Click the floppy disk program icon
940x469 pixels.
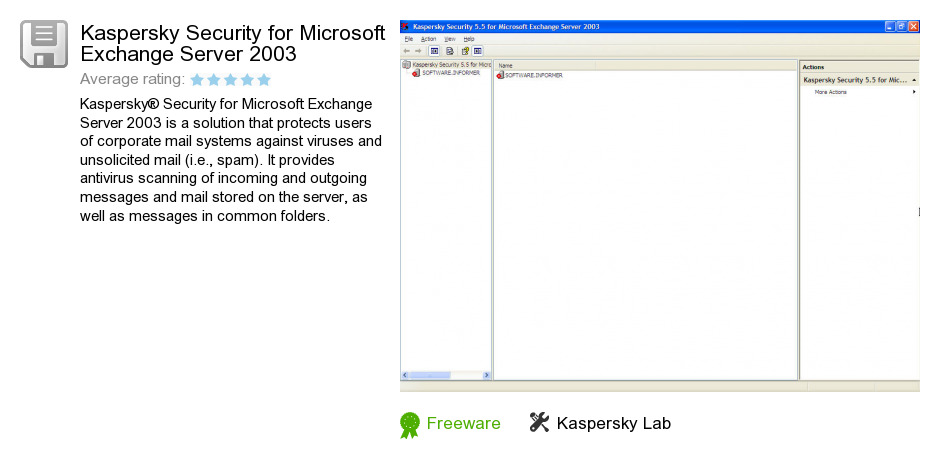click(44, 43)
